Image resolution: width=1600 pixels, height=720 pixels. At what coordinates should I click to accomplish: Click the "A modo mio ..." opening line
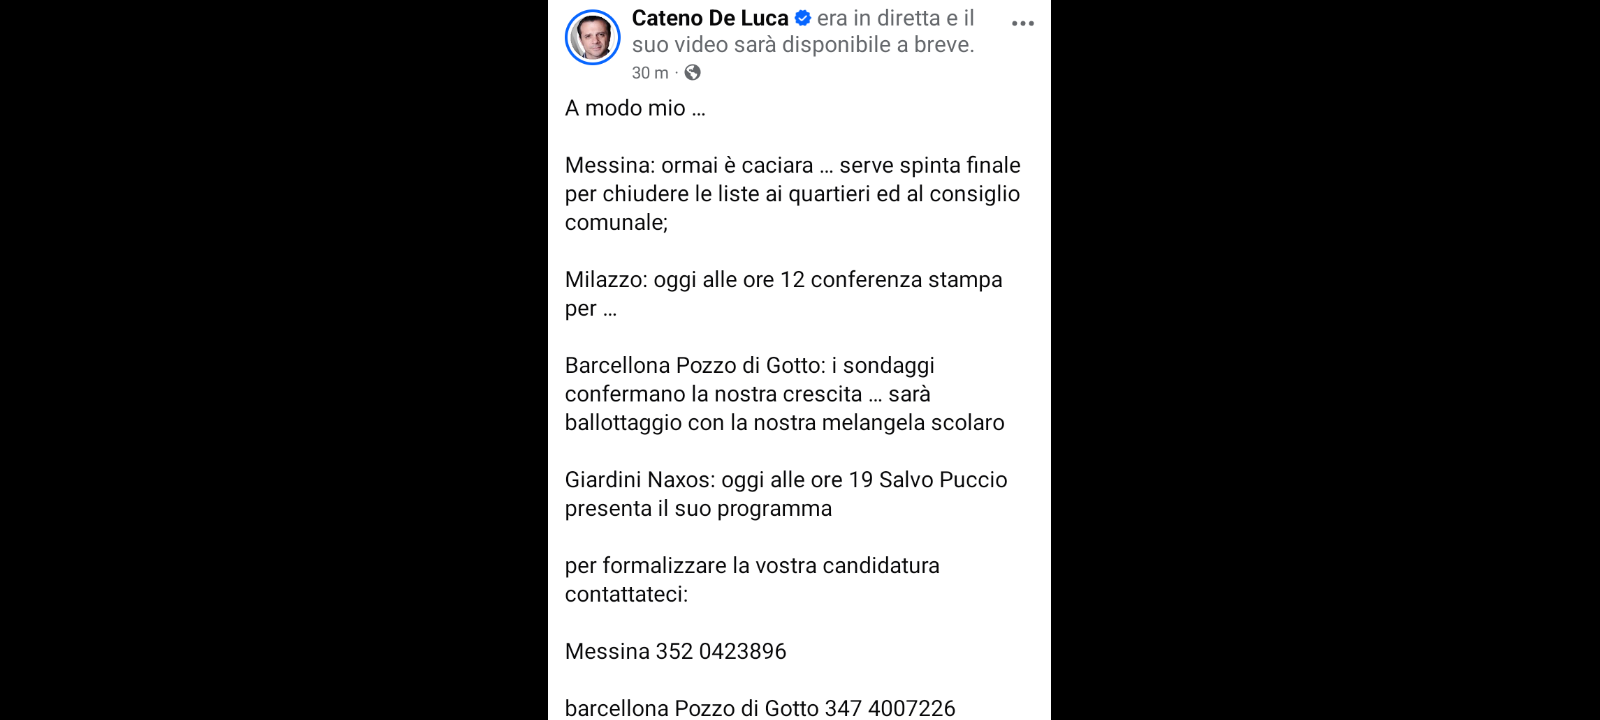click(x=635, y=108)
